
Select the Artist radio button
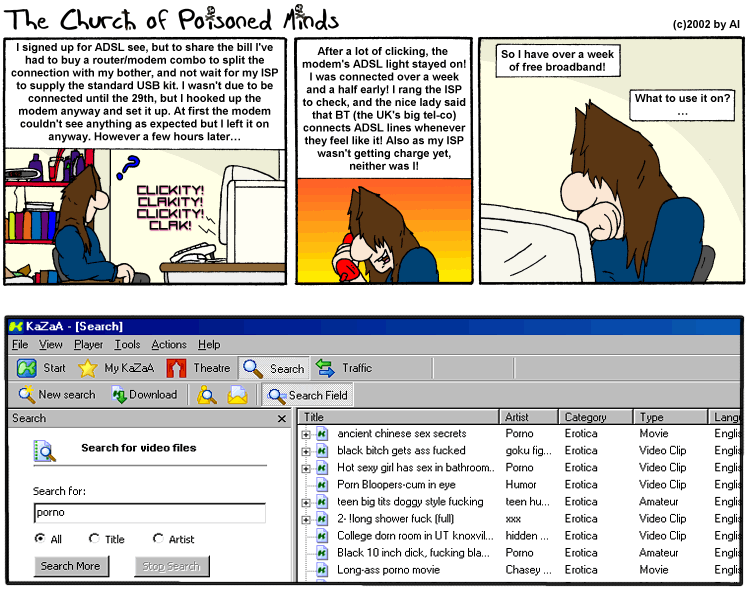pyautogui.click(x=158, y=538)
